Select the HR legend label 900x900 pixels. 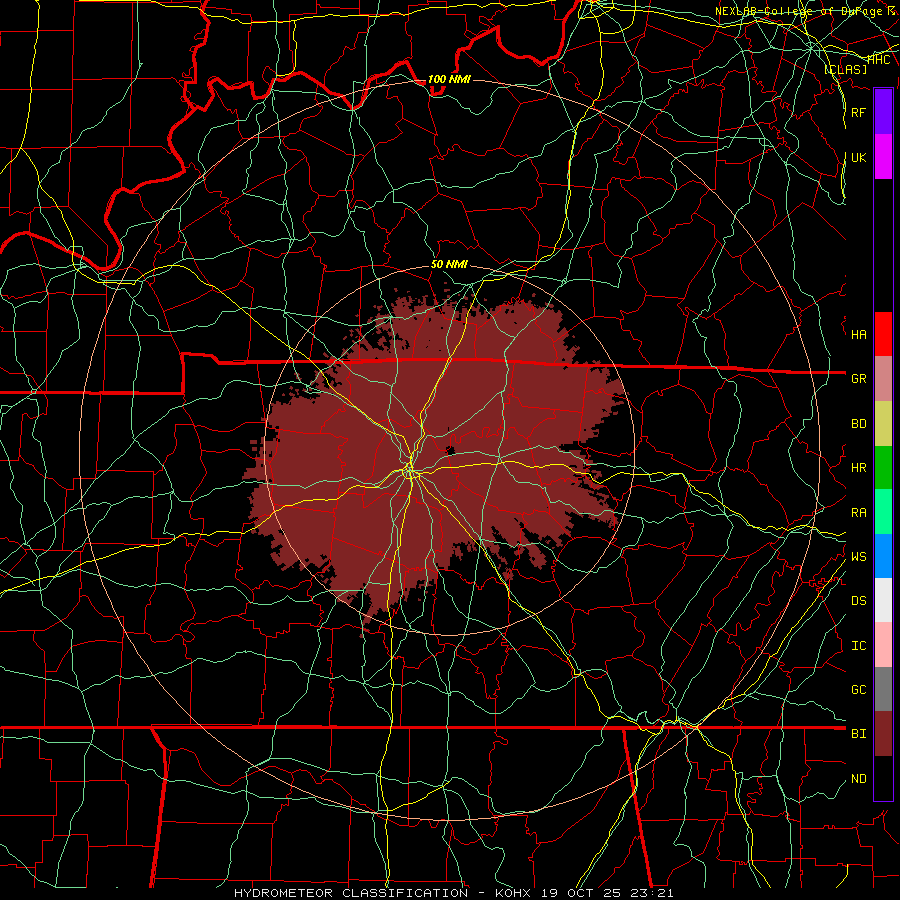[x=858, y=468]
